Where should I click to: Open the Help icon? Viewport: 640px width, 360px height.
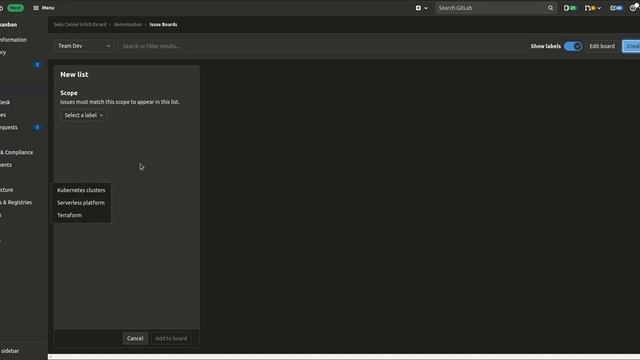coord(633,8)
